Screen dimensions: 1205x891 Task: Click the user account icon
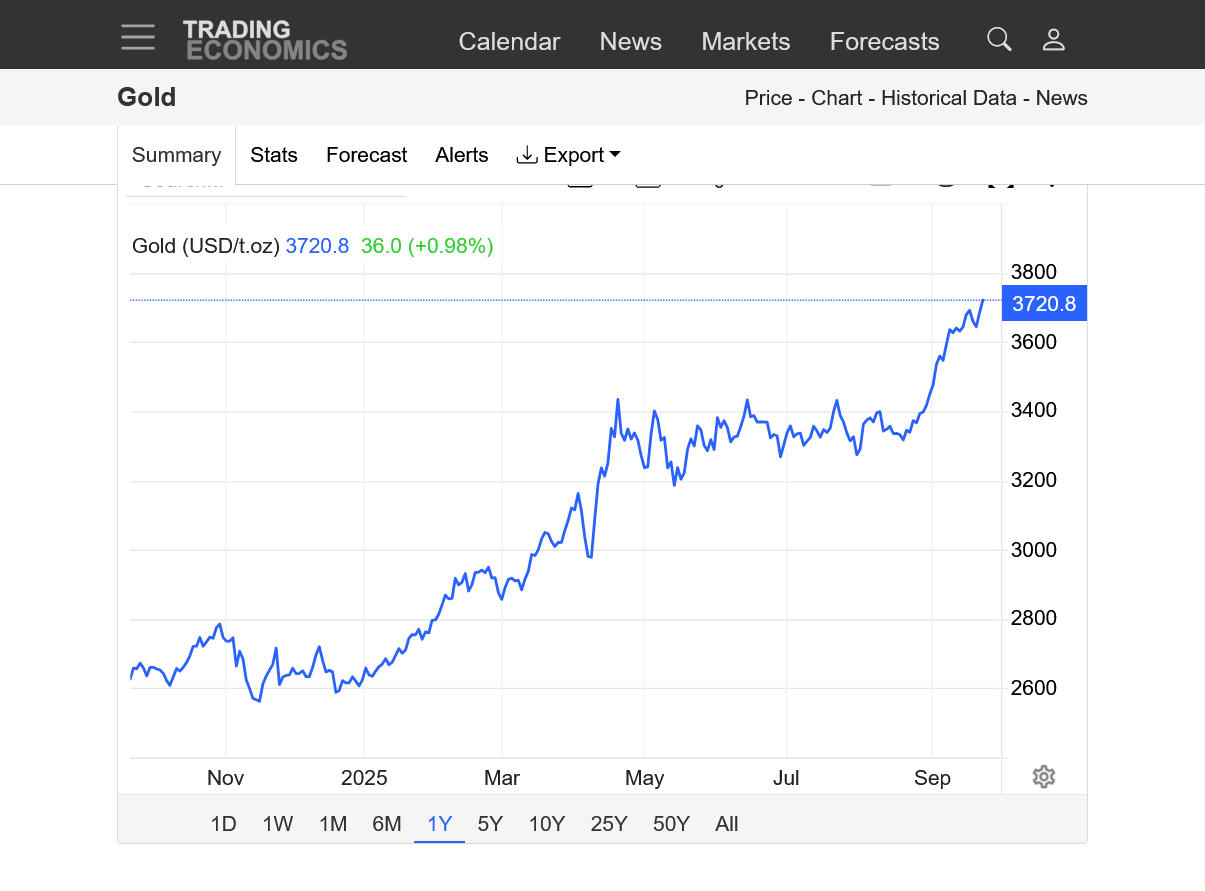point(1053,40)
